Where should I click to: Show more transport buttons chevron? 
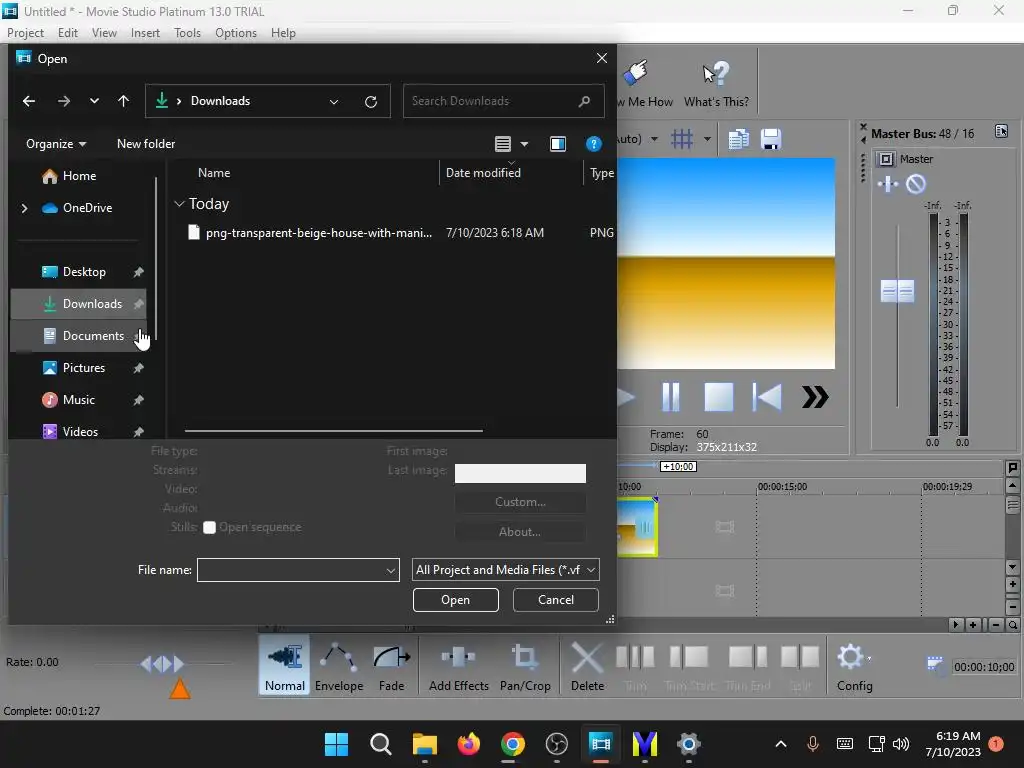pos(815,397)
